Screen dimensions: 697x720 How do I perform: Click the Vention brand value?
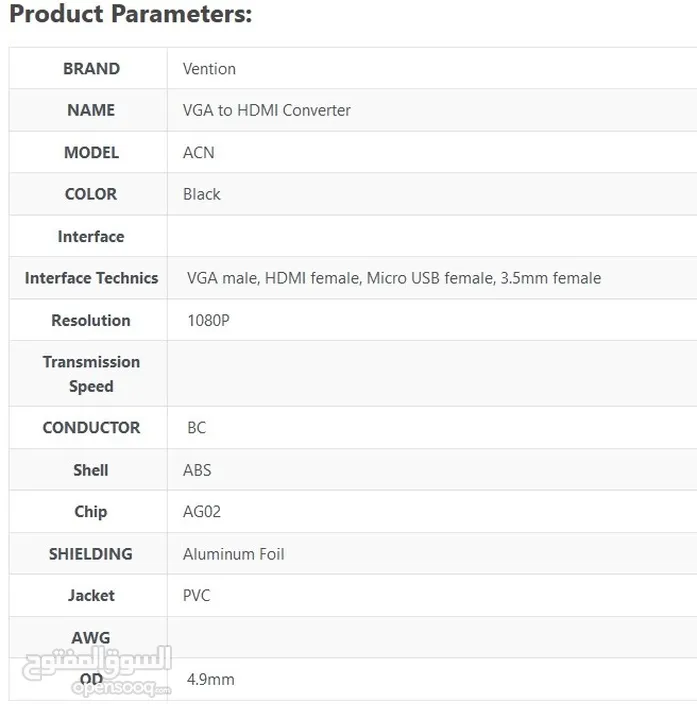tap(209, 69)
